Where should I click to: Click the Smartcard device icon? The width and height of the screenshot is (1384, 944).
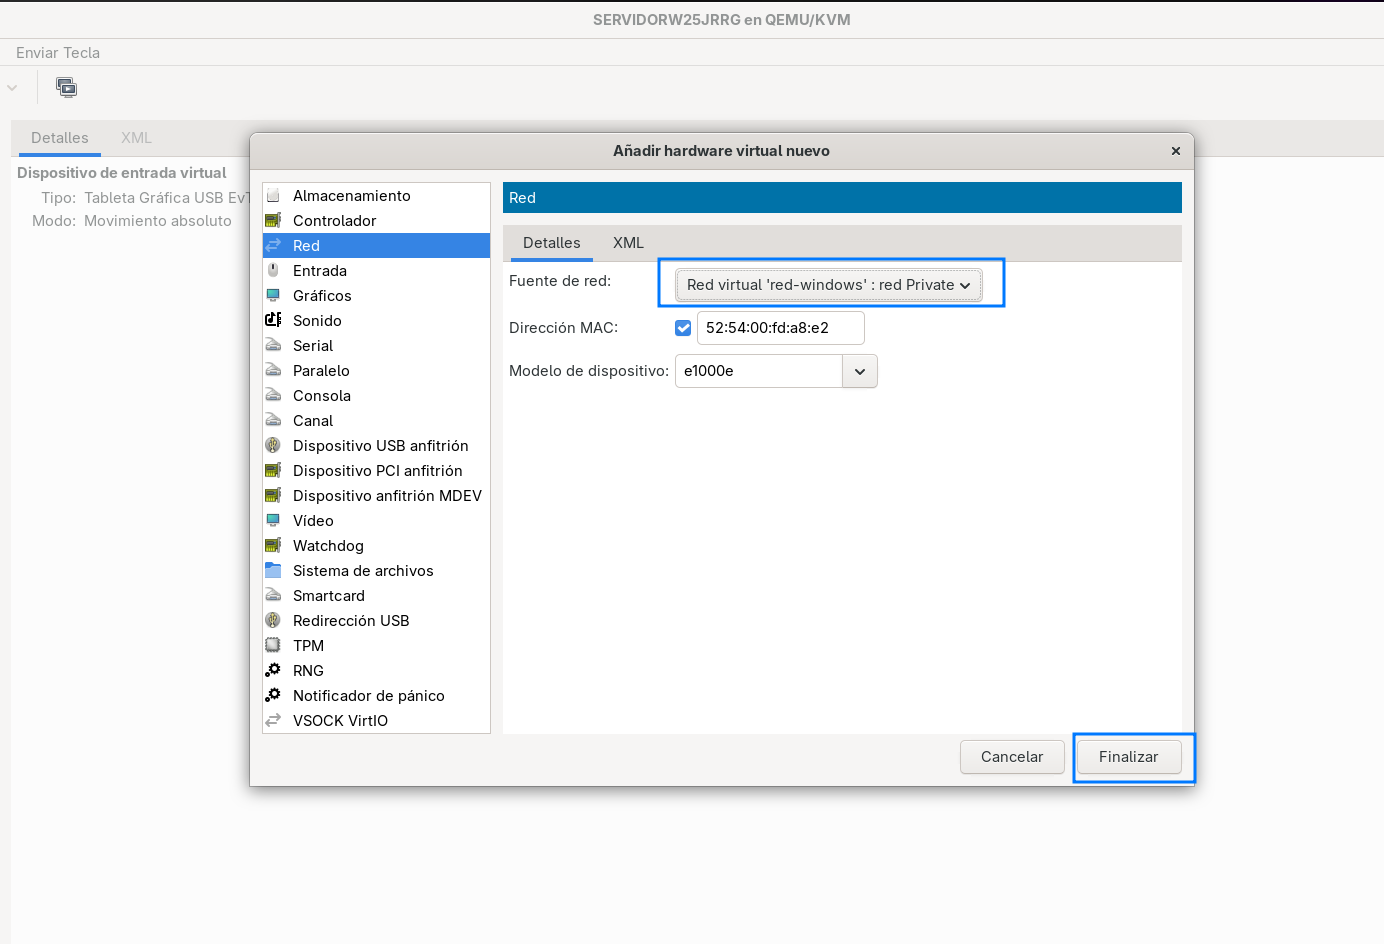tap(273, 596)
